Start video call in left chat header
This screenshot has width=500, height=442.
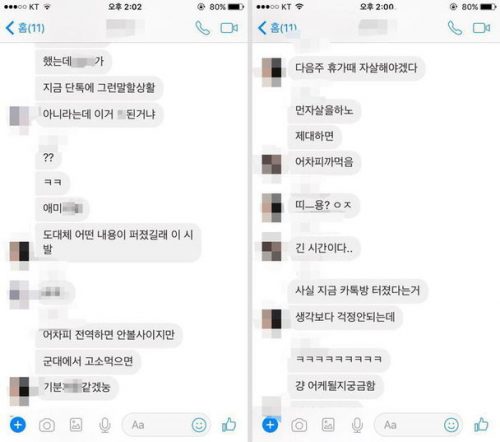click(x=229, y=28)
